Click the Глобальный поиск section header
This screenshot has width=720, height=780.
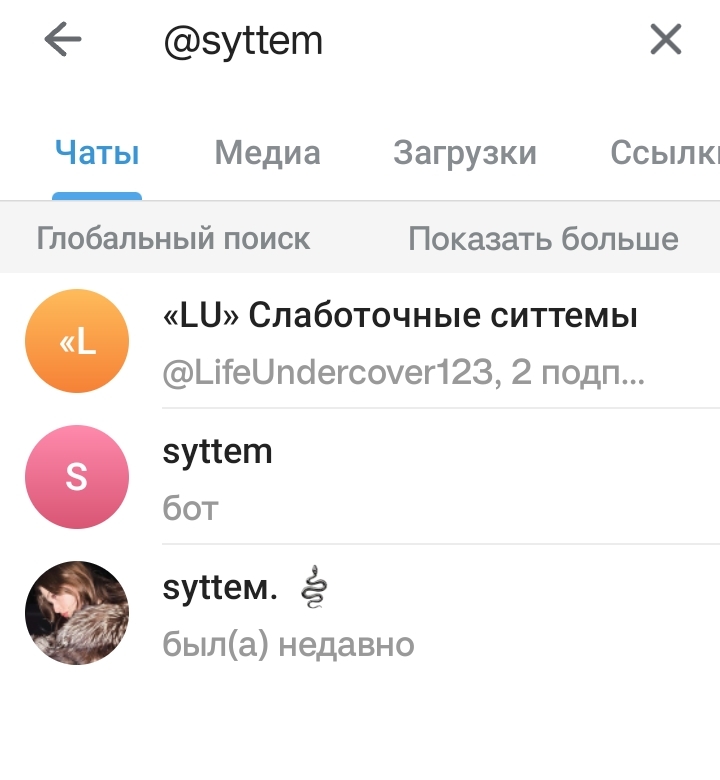pos(173,238)
